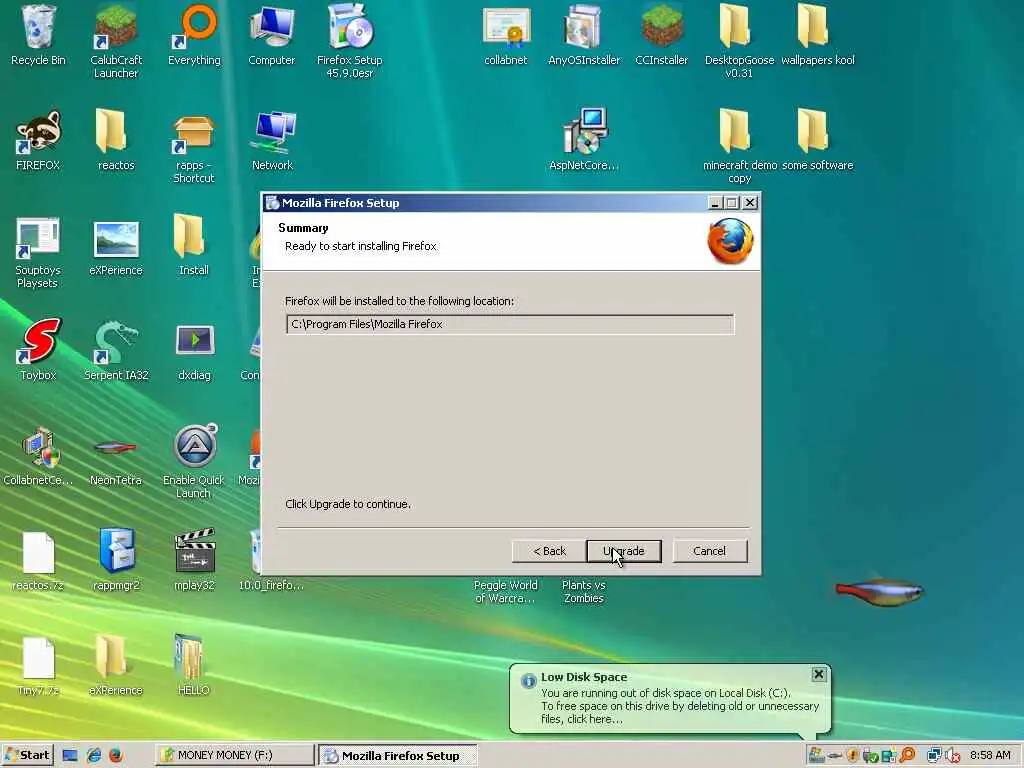Click the 8:58 AM clock
This screenshot has height=768, width=1024.
click(x=990, y=755)
